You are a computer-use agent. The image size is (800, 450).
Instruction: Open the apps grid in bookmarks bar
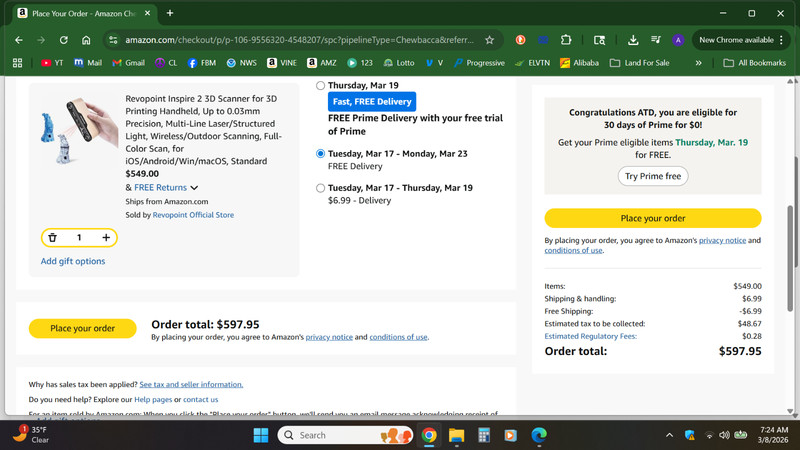17,63
